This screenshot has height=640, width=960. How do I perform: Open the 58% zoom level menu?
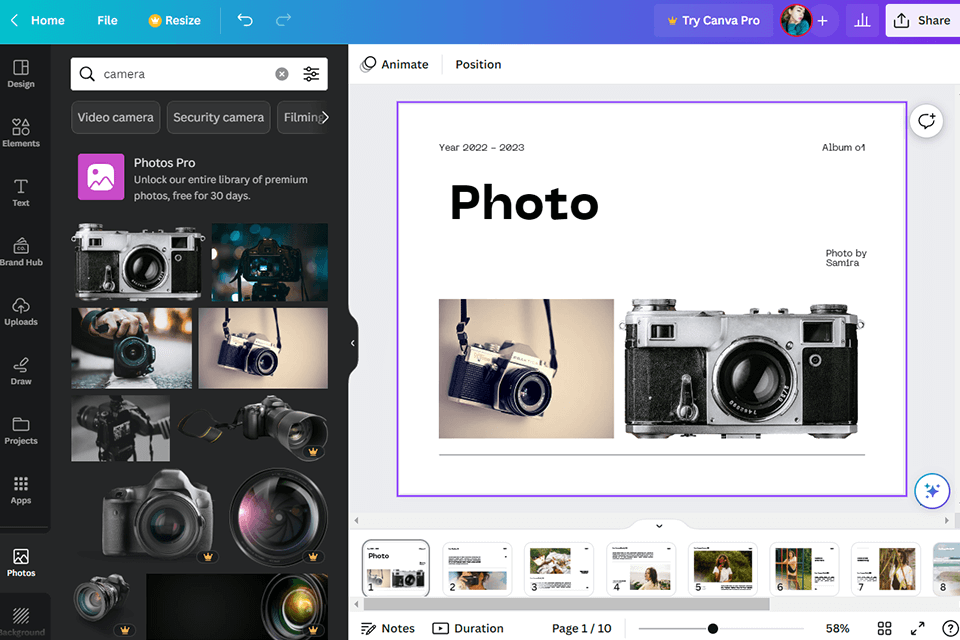tap(837, 628)
